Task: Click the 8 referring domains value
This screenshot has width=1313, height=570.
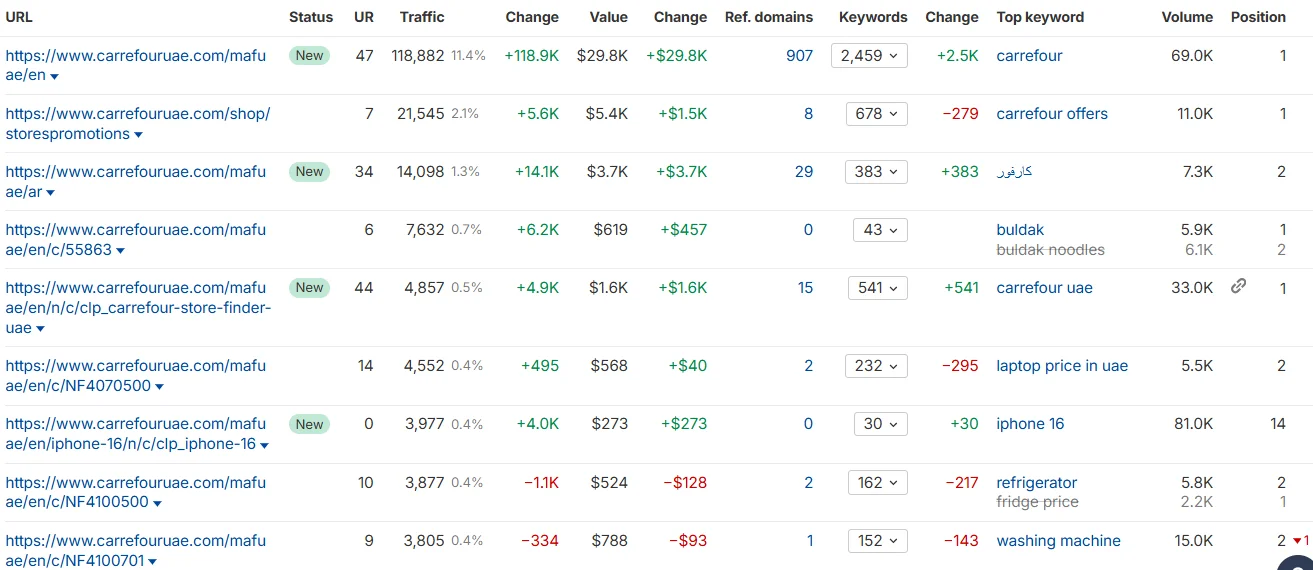Action: [x=809, y=114]
